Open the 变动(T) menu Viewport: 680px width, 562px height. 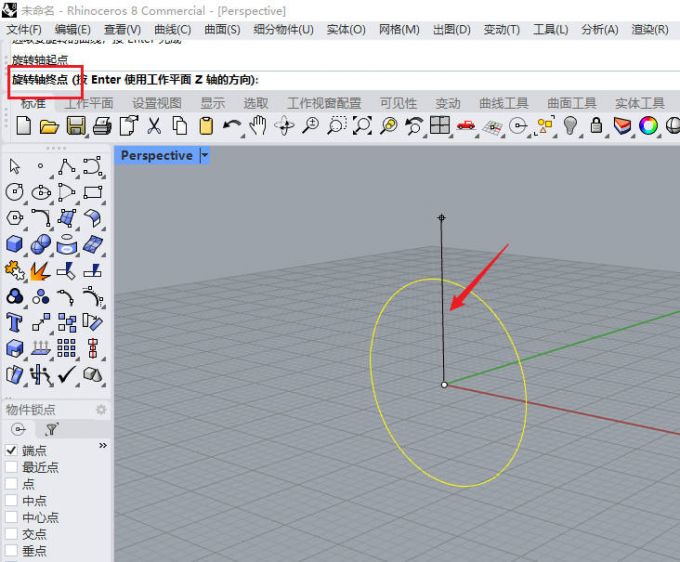point(502,30)
